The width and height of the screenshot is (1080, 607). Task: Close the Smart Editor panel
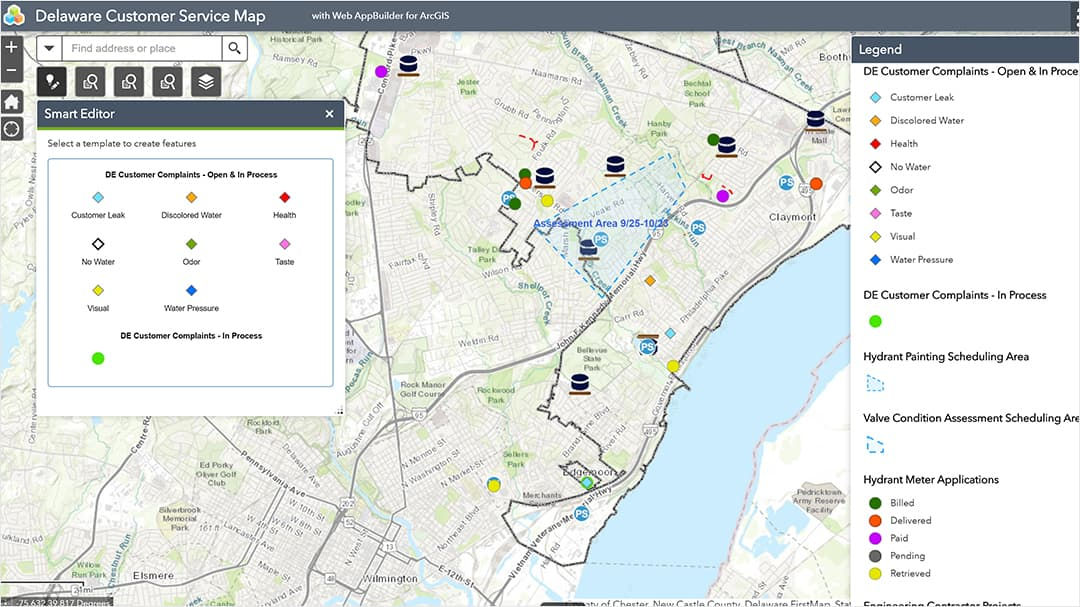click(x=329, y=113)
